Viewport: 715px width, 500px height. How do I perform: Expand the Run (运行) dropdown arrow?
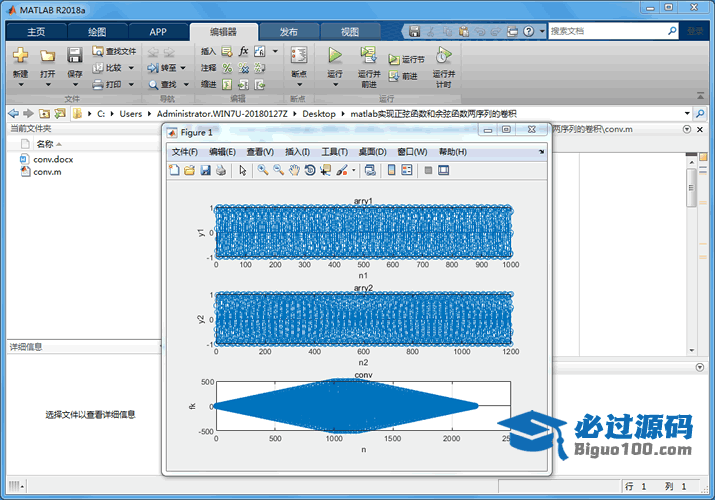[335, 85]
